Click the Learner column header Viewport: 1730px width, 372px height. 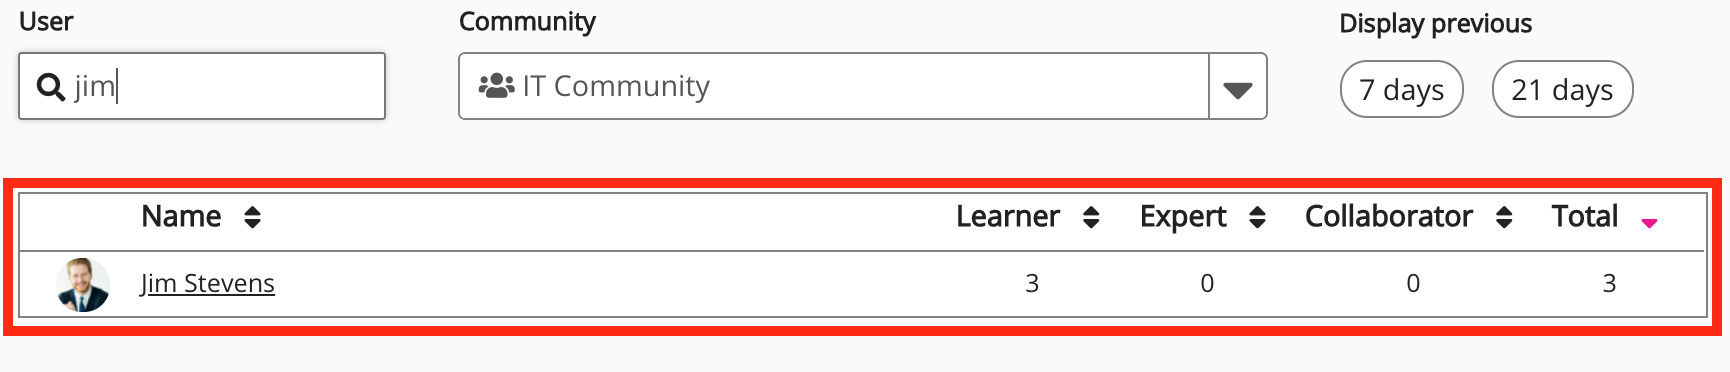(1007, 216)
